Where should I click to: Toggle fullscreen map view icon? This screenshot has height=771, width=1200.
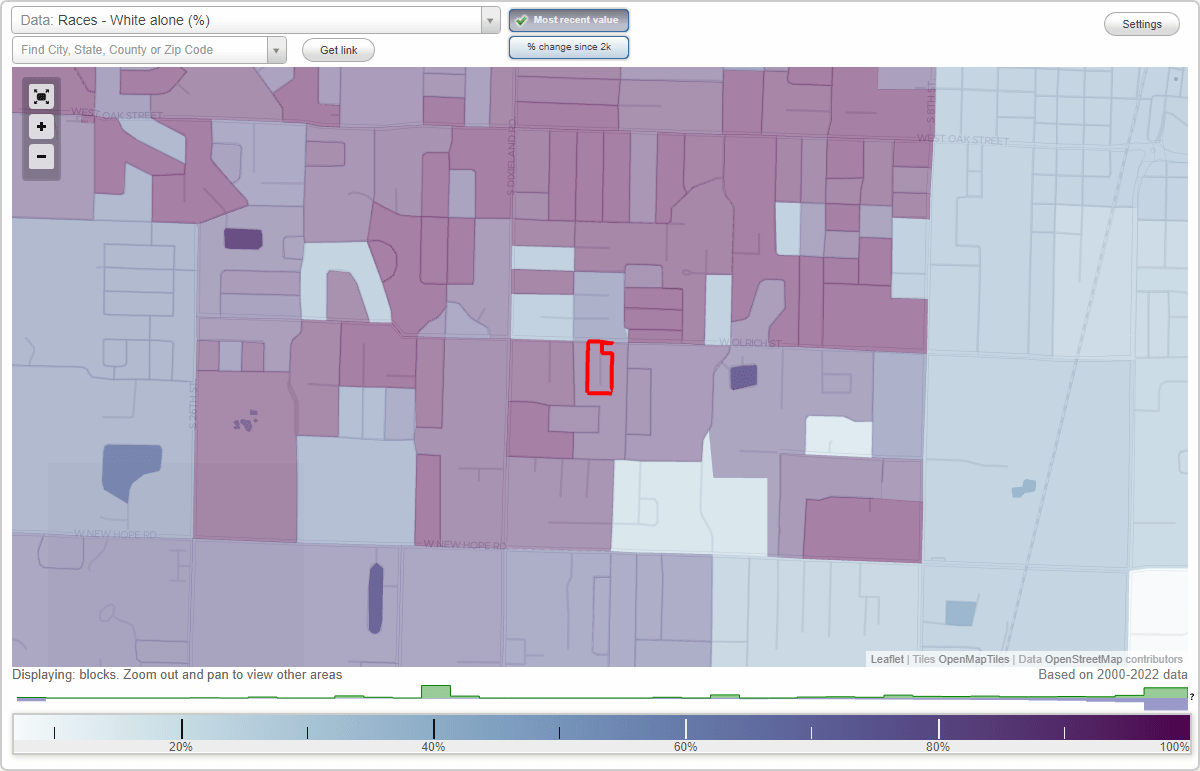tap(41, 96)
